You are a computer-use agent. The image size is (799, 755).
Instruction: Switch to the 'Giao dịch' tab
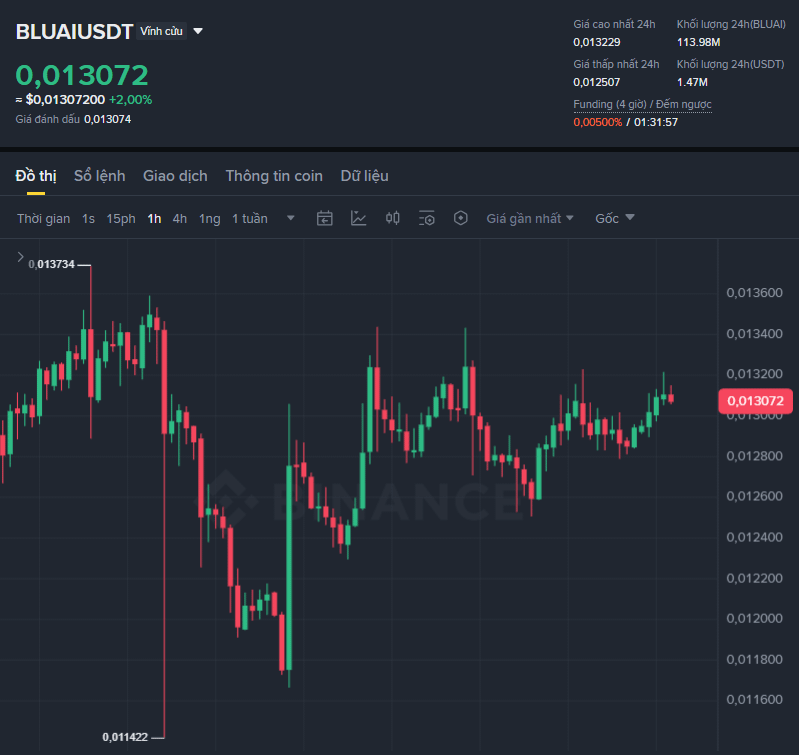pyautogui.click(x=175, y=176)
